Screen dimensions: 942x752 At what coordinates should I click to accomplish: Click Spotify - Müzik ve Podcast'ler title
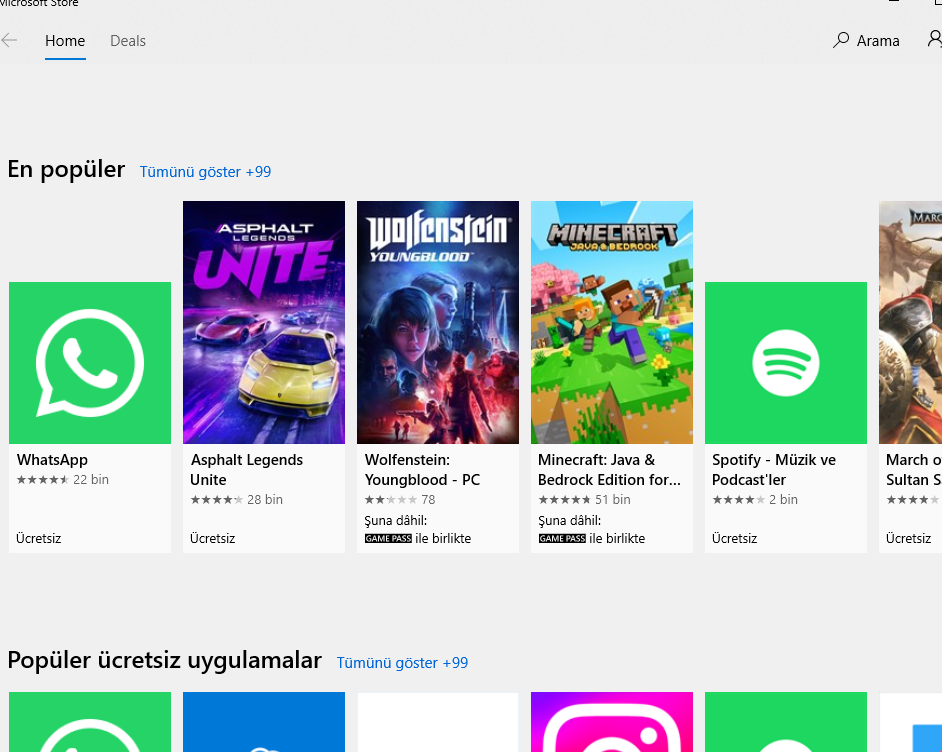coord(774,470)
